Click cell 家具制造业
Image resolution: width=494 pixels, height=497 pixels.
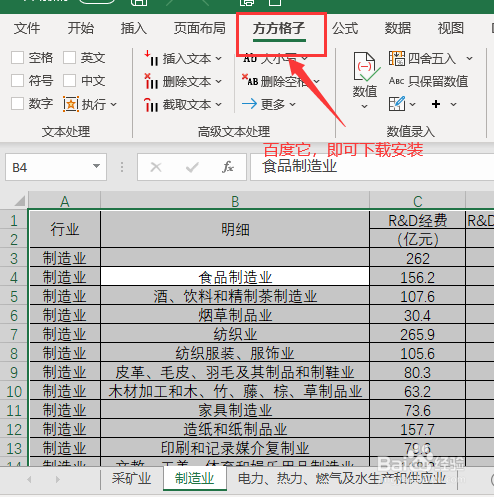[x=235, y=410]
